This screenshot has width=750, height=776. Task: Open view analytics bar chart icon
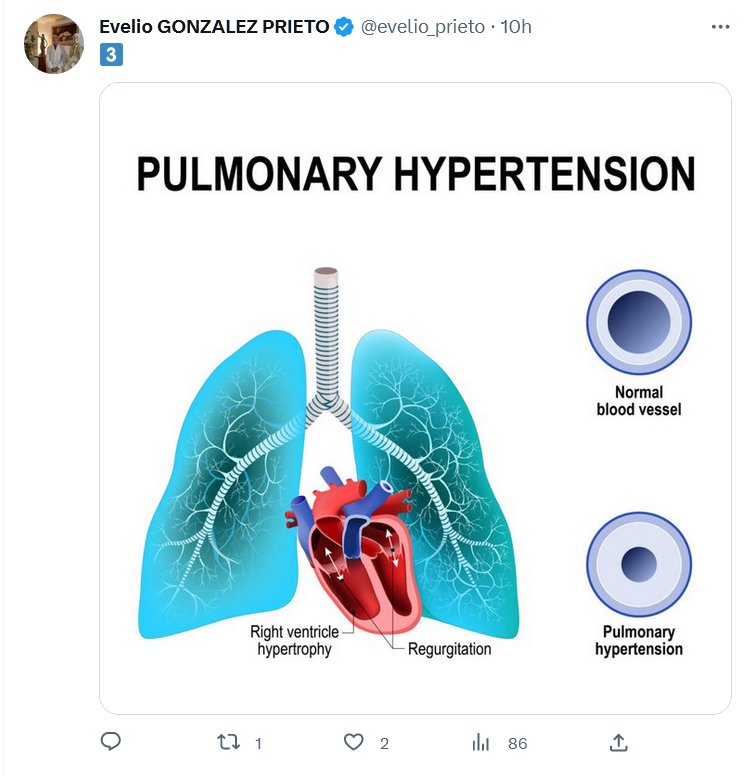coord(481,742)
